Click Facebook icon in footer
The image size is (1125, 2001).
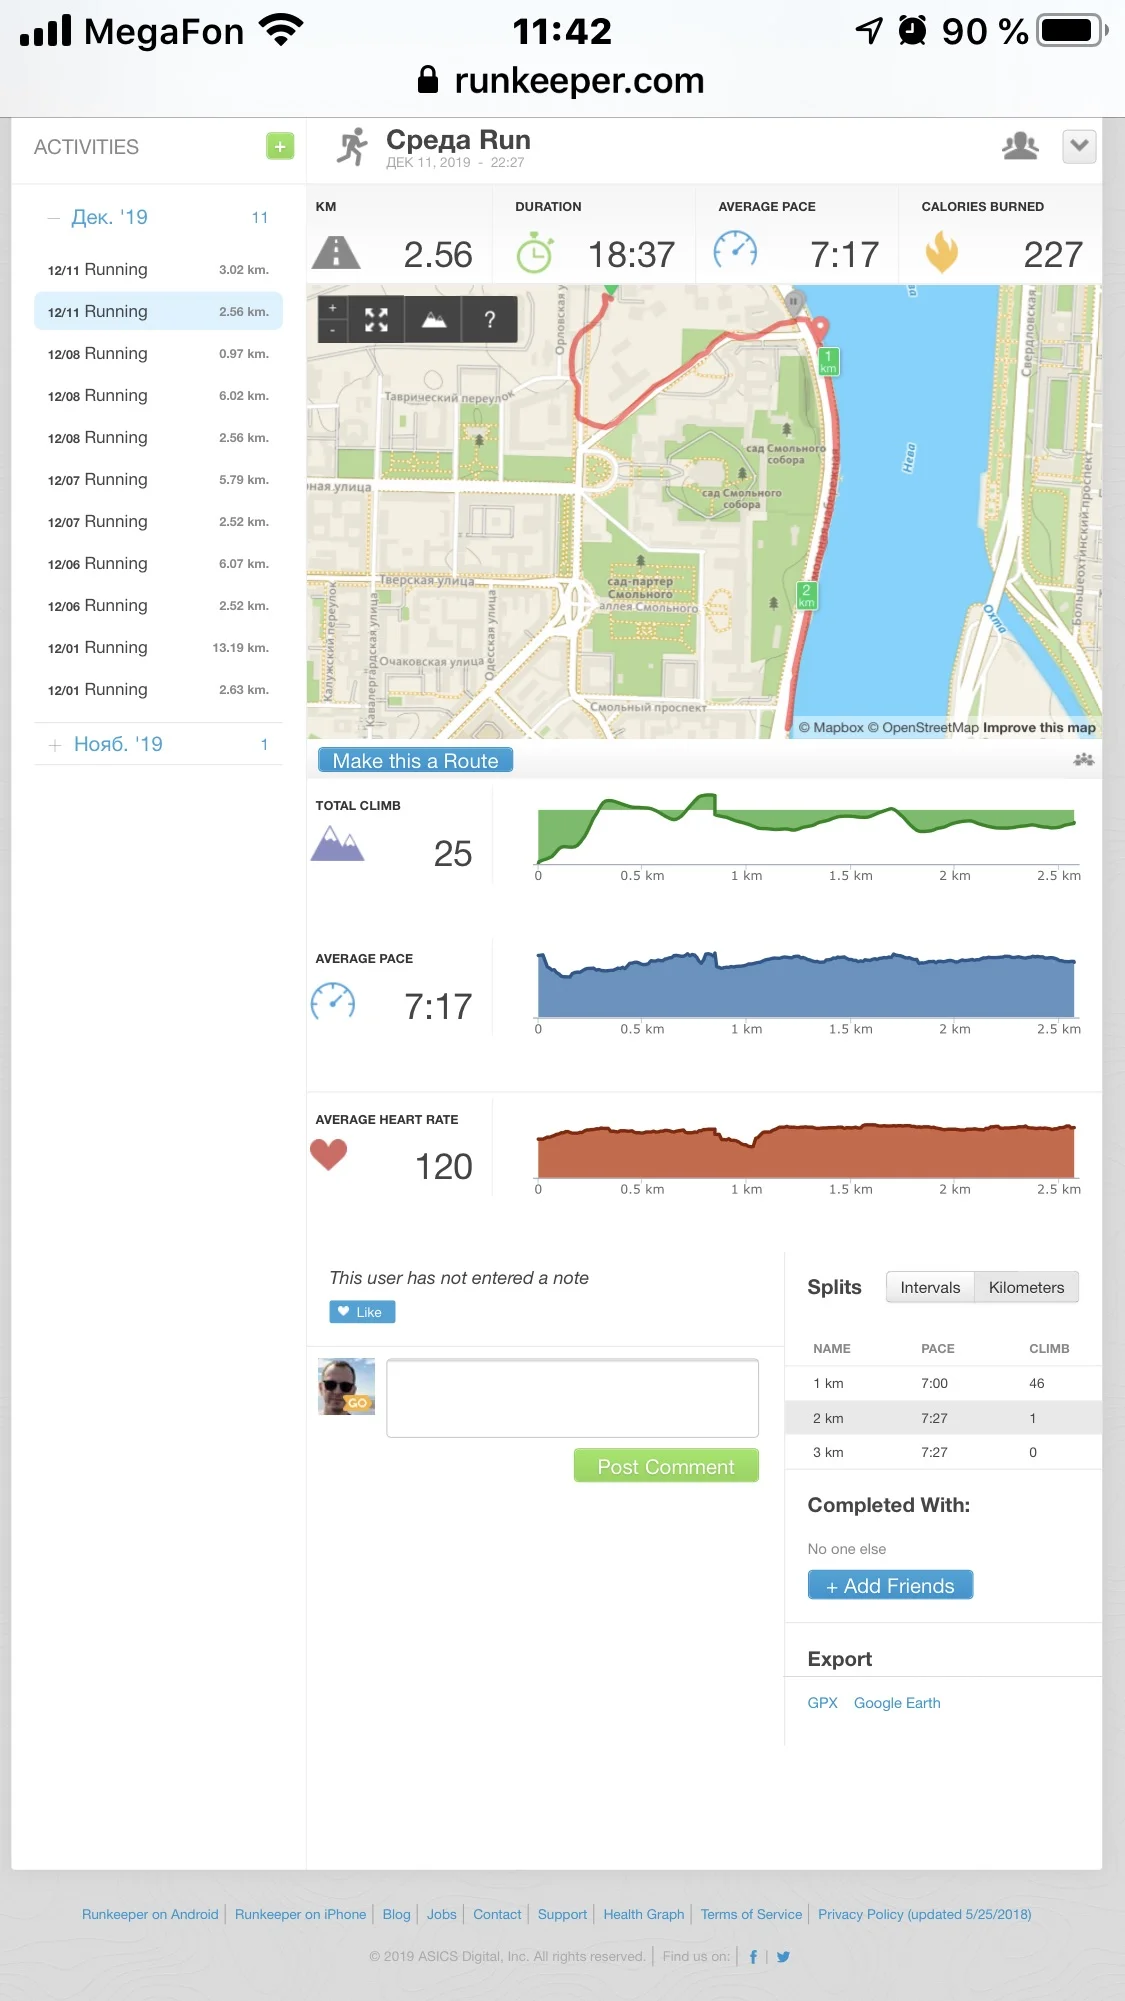[x=753, y=1957]
